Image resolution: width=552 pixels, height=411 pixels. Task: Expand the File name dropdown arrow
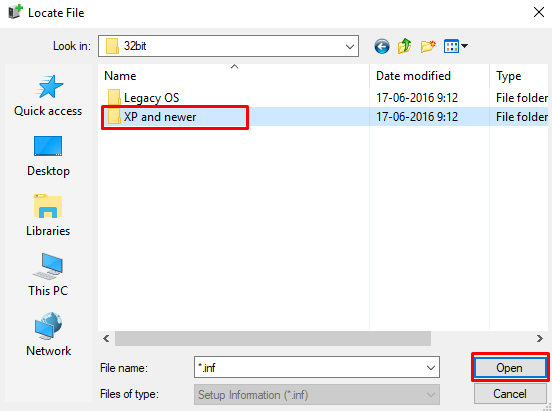pos(431,368)
